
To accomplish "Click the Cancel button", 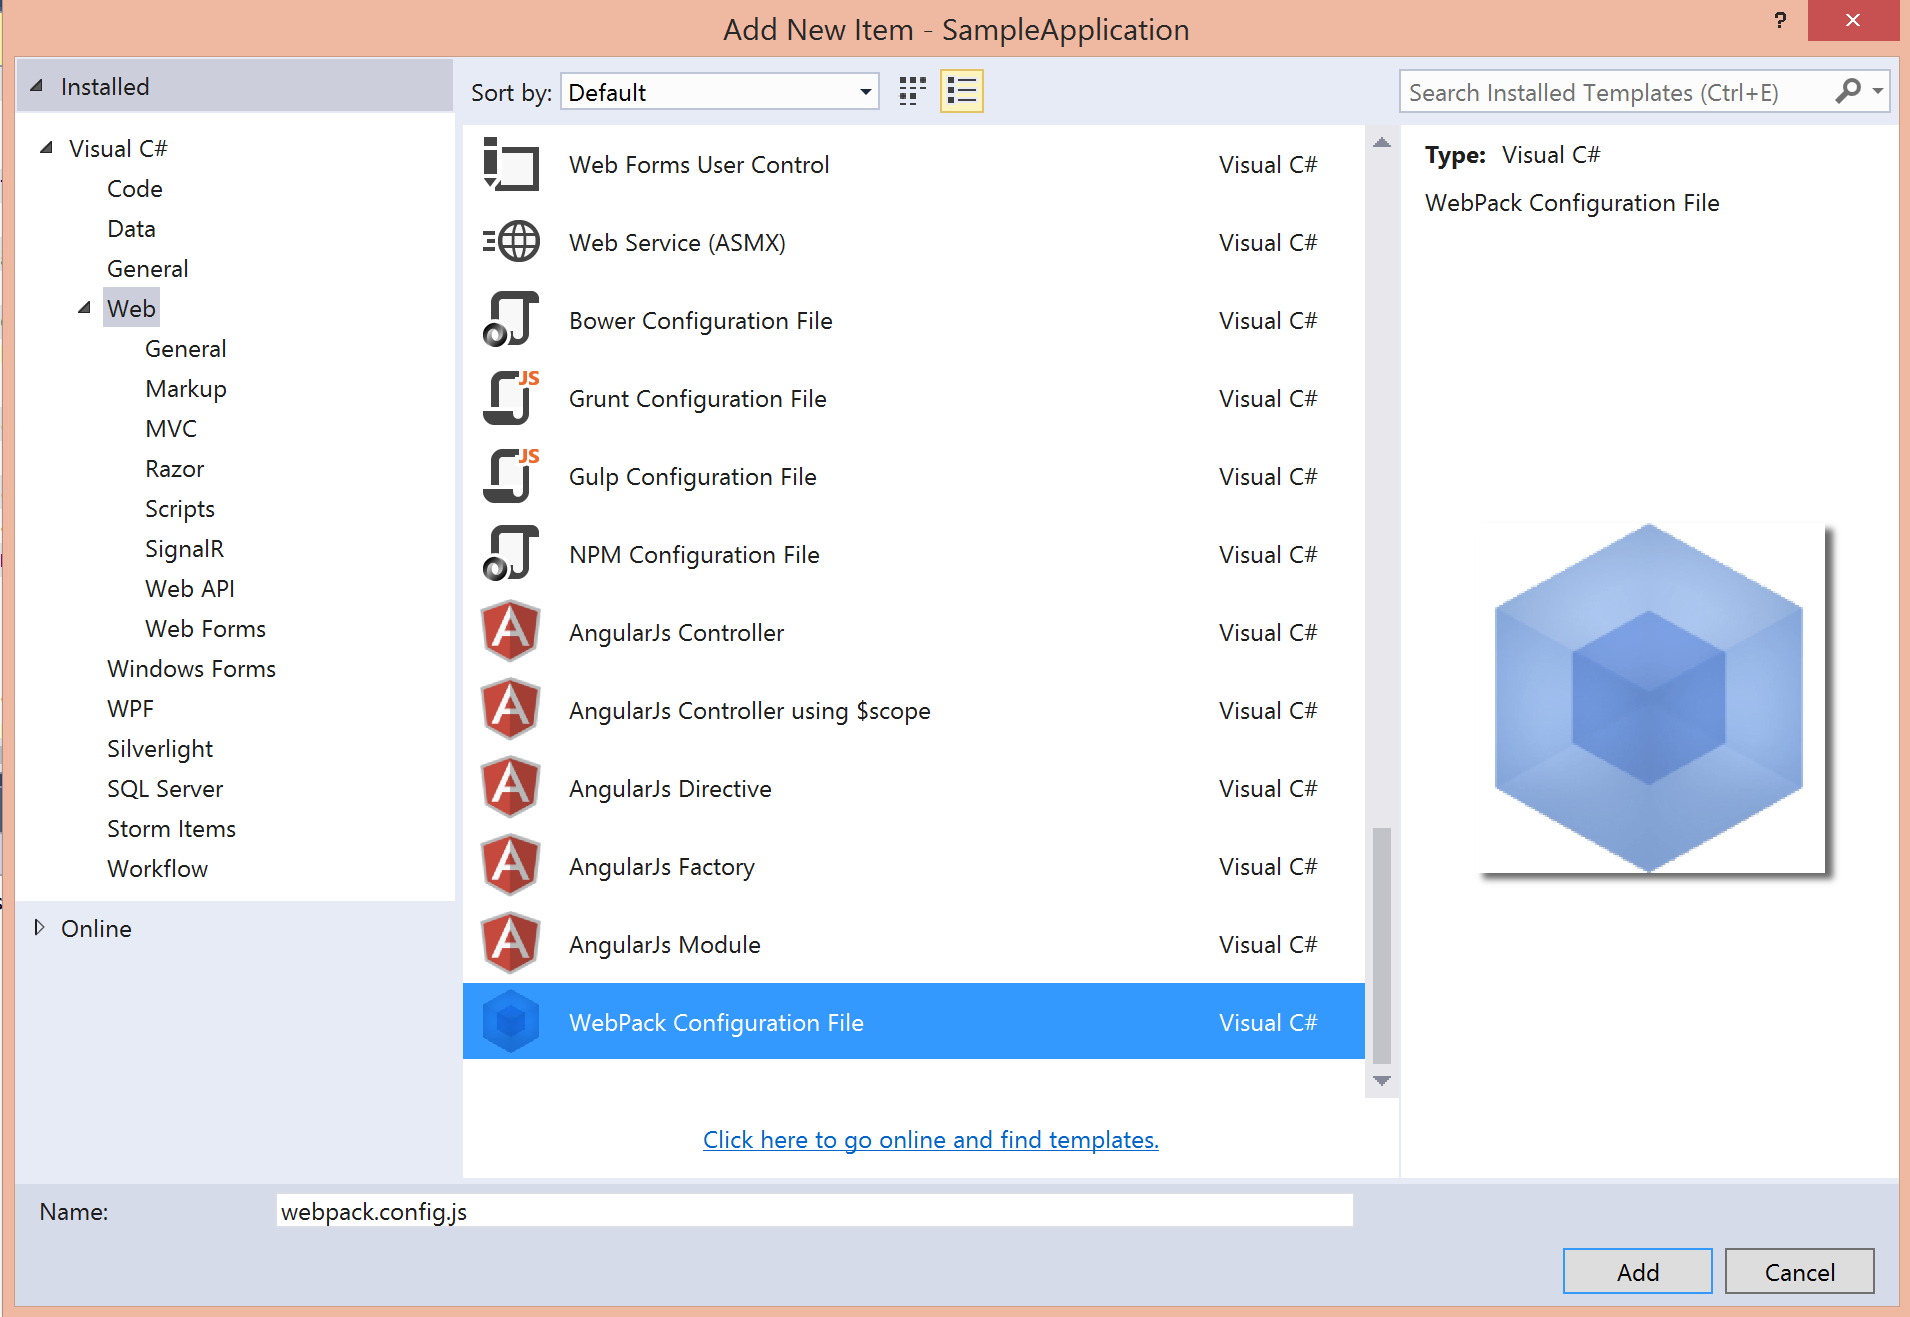I will point(1800,1271).
